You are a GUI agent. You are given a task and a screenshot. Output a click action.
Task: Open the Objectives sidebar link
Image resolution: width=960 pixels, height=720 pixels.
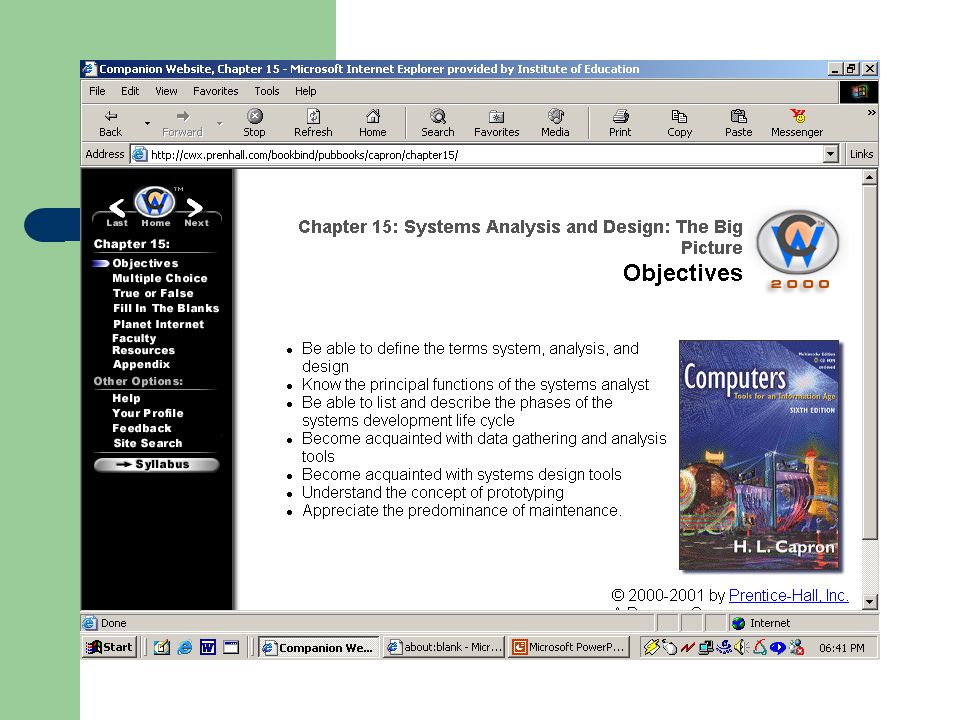point(145,263)
